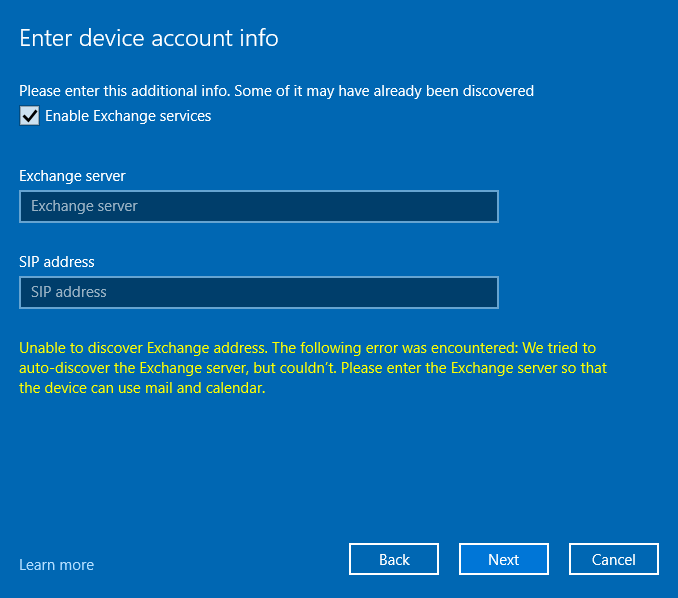
Task: Go back with the Back button
Action: click(394, 559)
